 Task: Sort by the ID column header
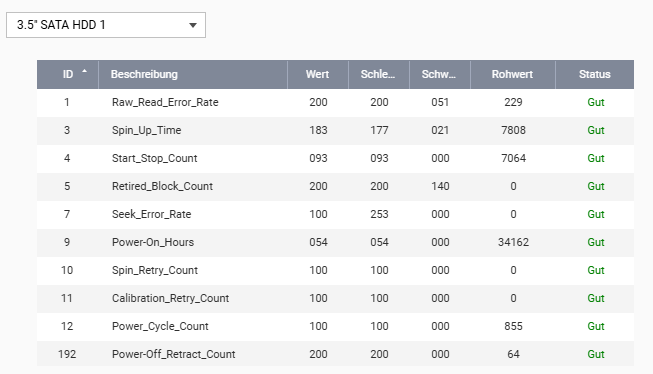pyautogui.click(x=68, y=75)
